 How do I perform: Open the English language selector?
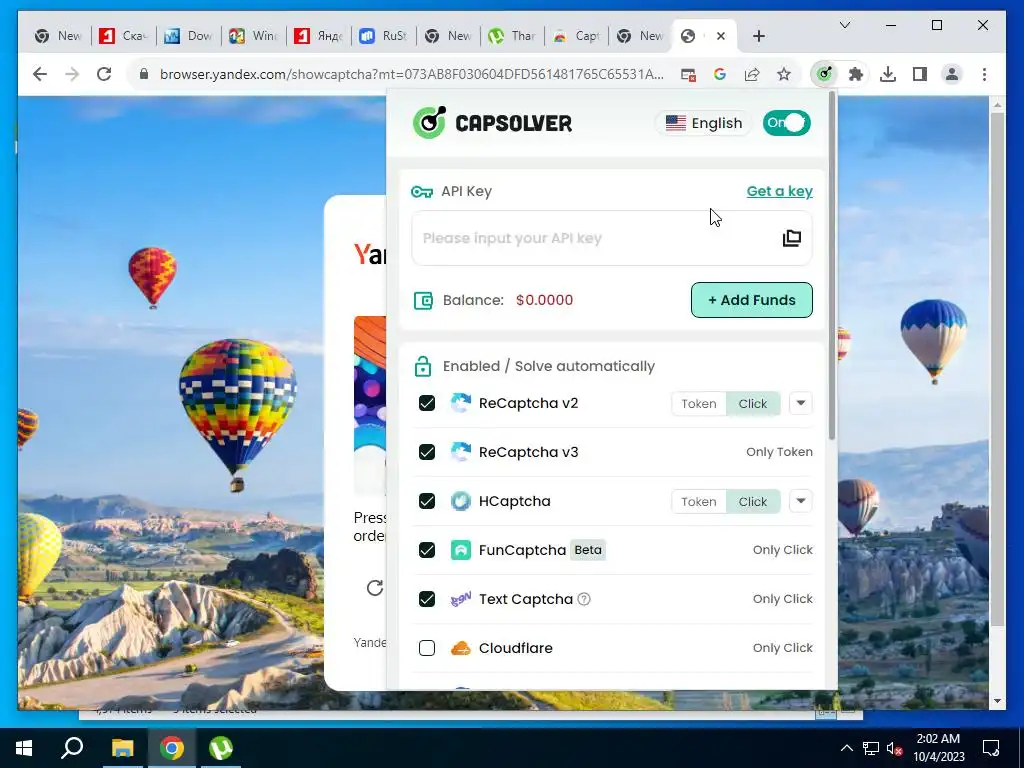click(704, 123)
